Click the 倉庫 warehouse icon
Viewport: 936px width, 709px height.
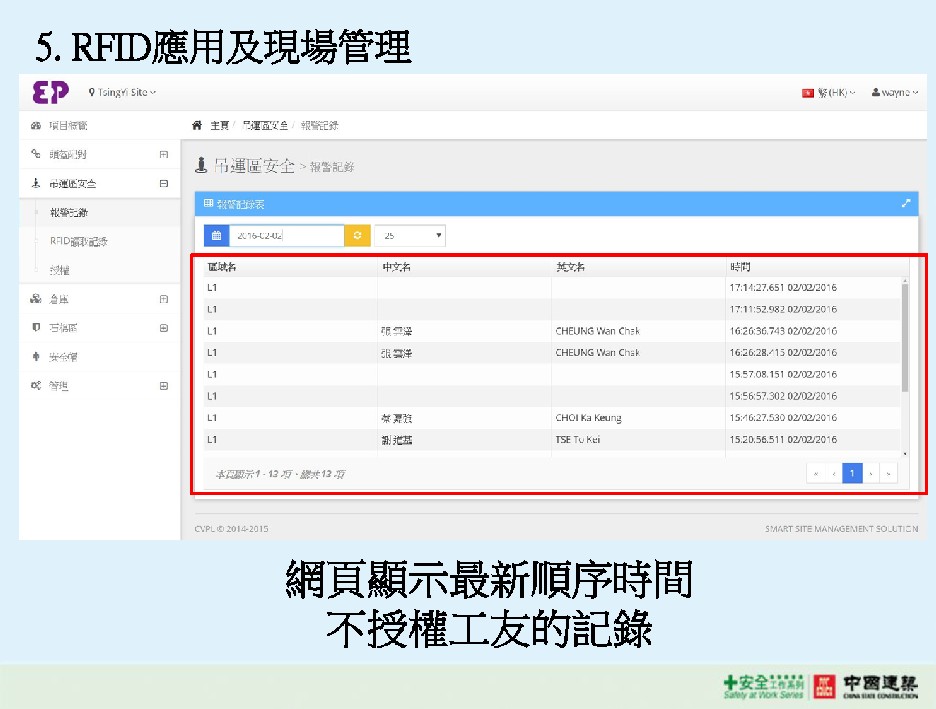pos(36,298)
